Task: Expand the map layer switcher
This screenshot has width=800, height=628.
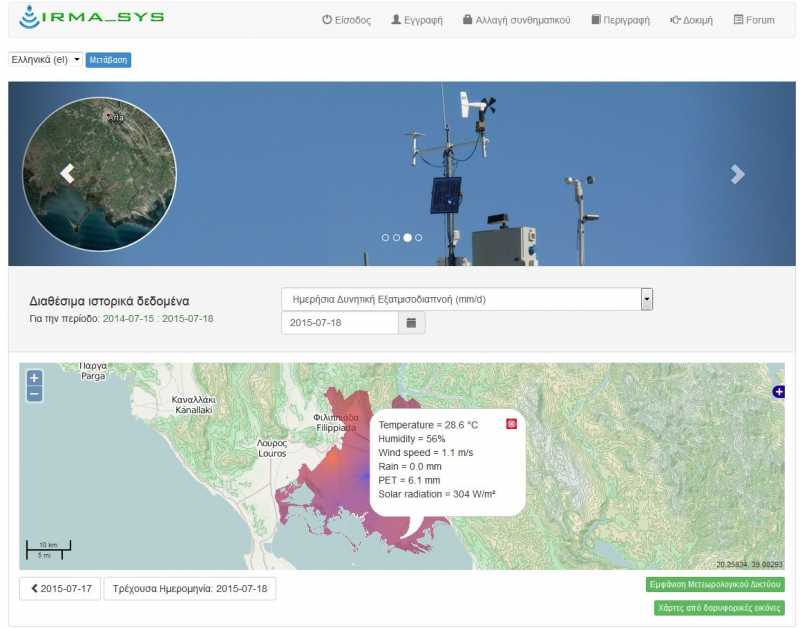Action: click(x=778, y=392)
